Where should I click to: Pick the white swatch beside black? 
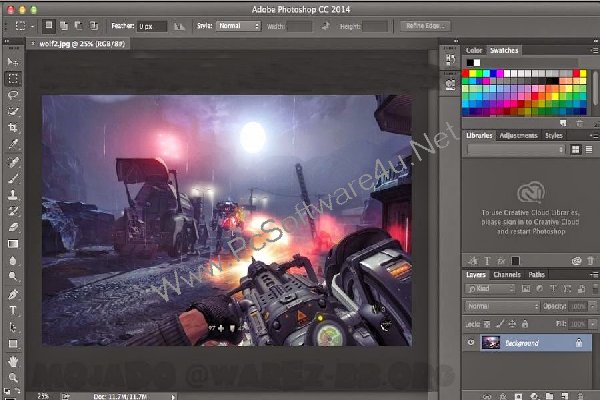(477, 62)
